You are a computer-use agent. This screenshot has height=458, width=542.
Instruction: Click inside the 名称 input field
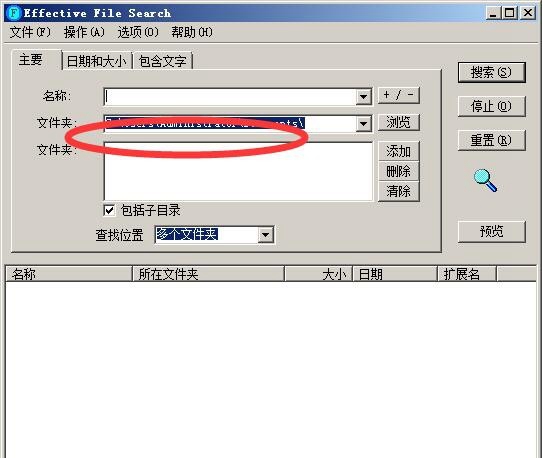tap(230, 97)
